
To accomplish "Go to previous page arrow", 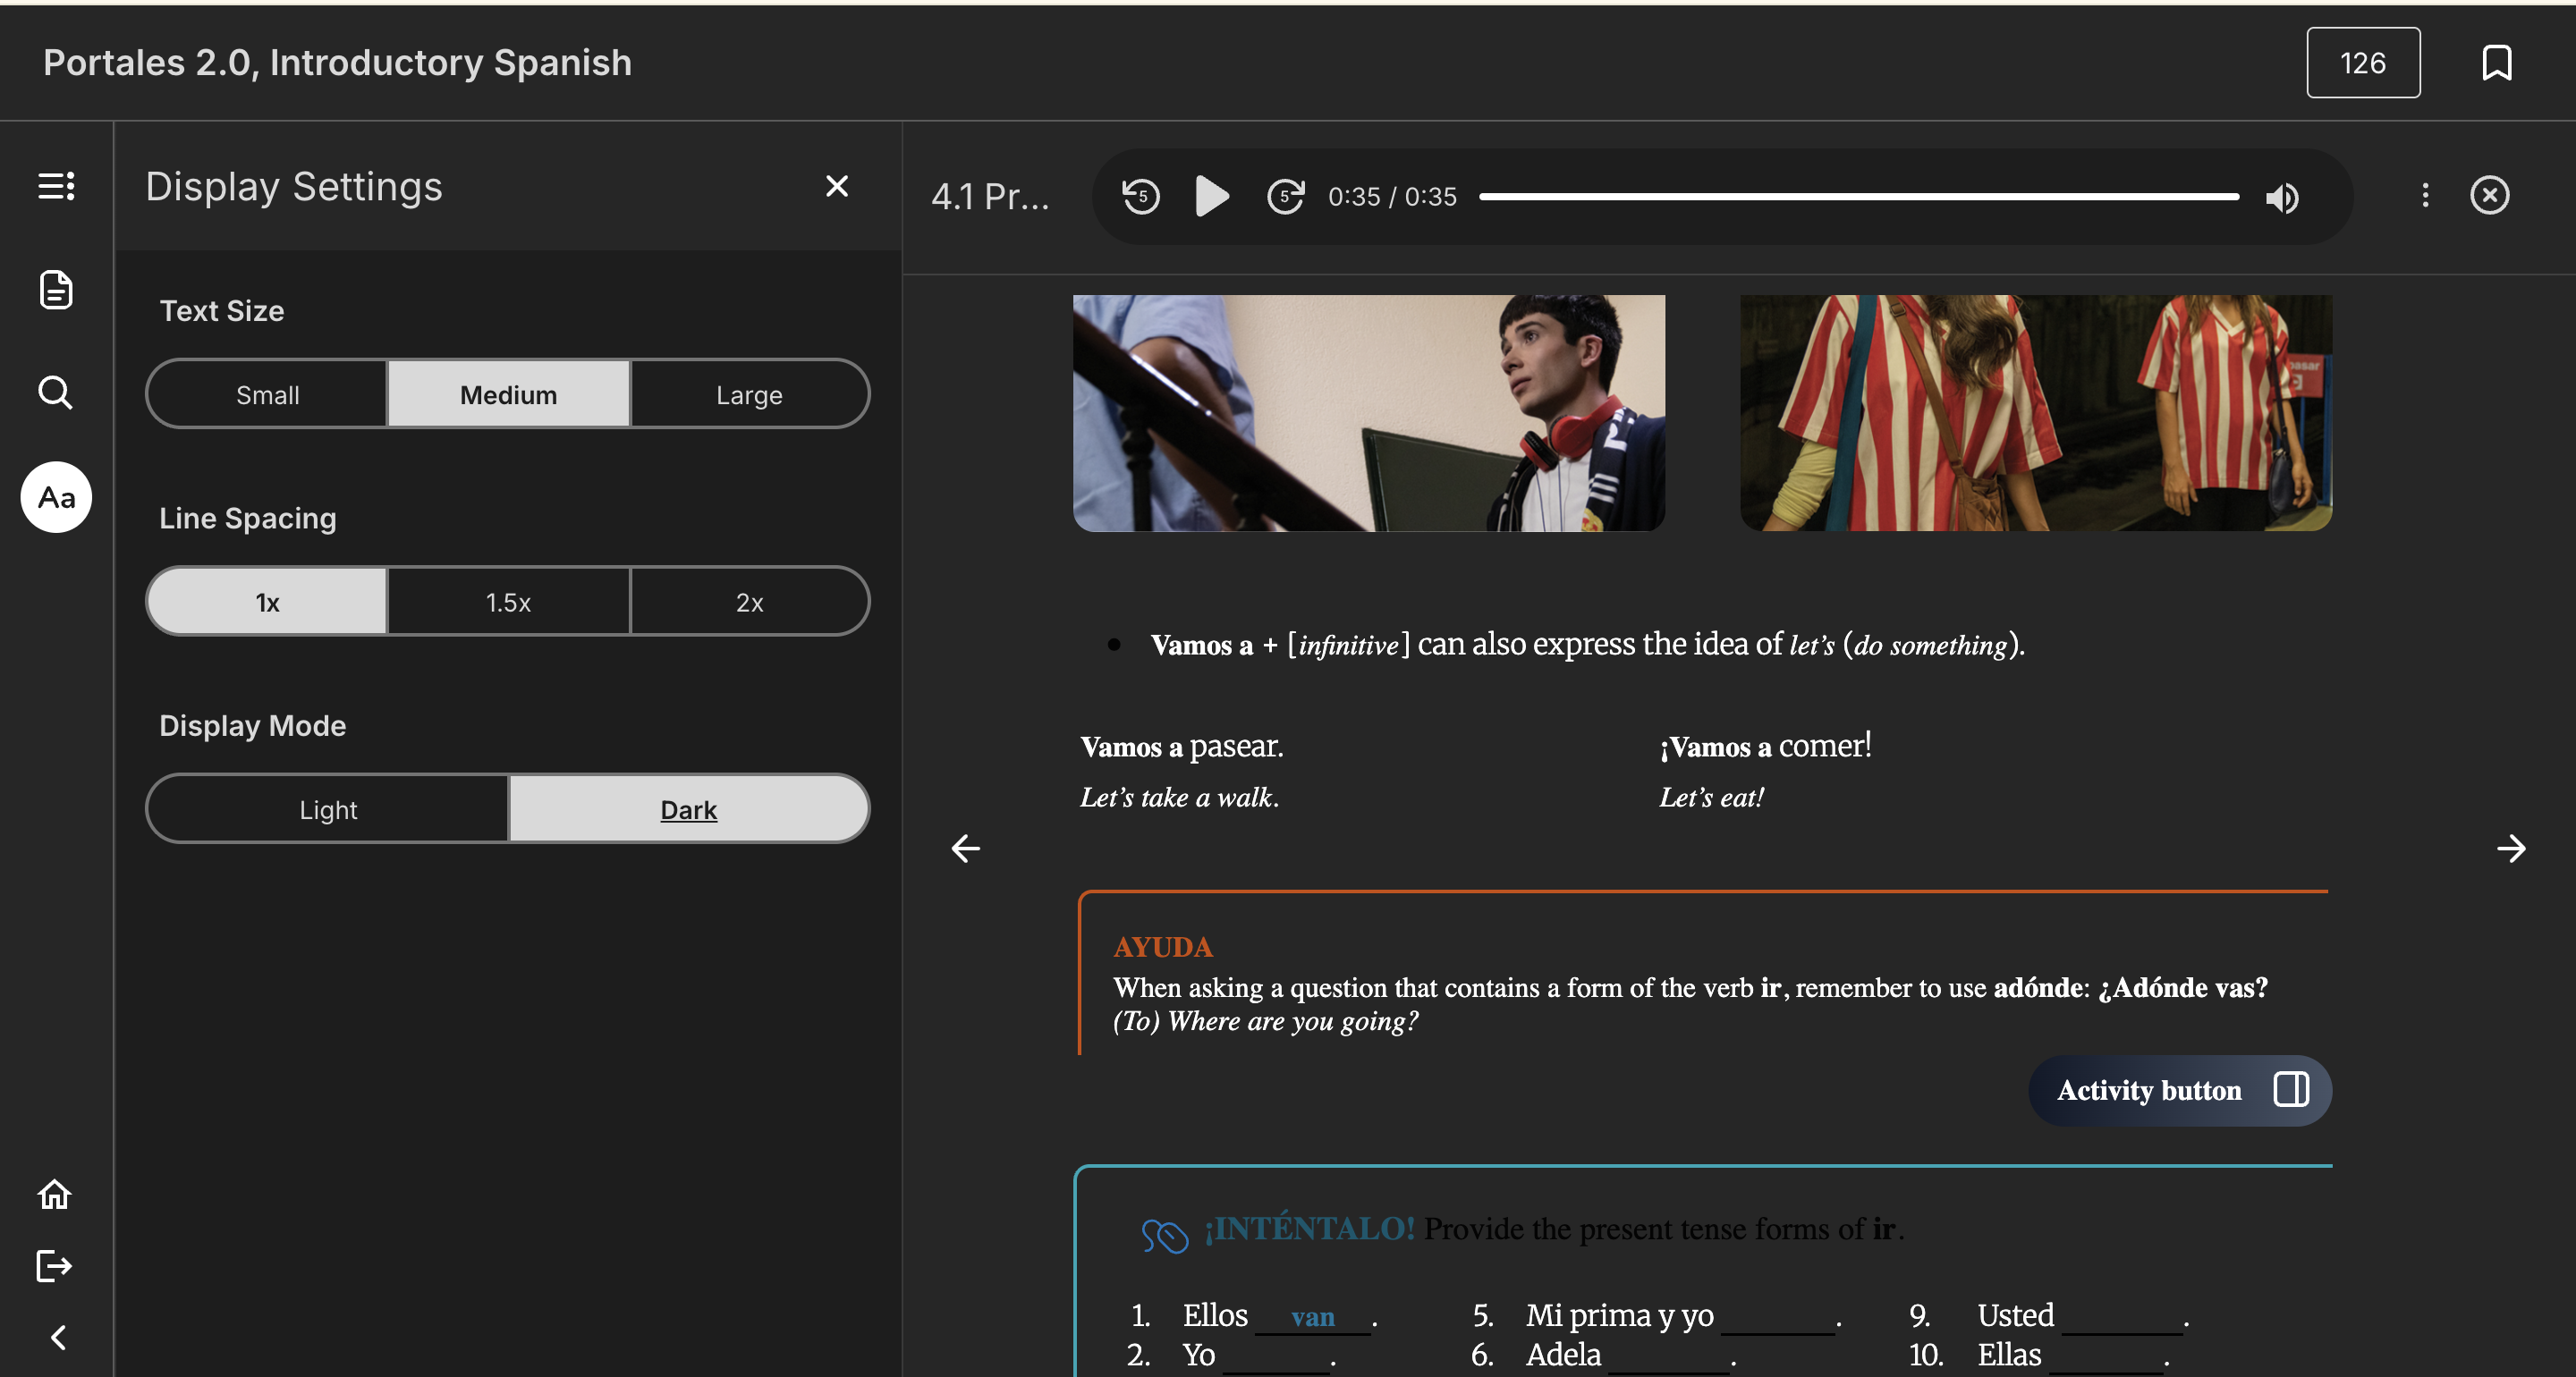I will 965,849.
